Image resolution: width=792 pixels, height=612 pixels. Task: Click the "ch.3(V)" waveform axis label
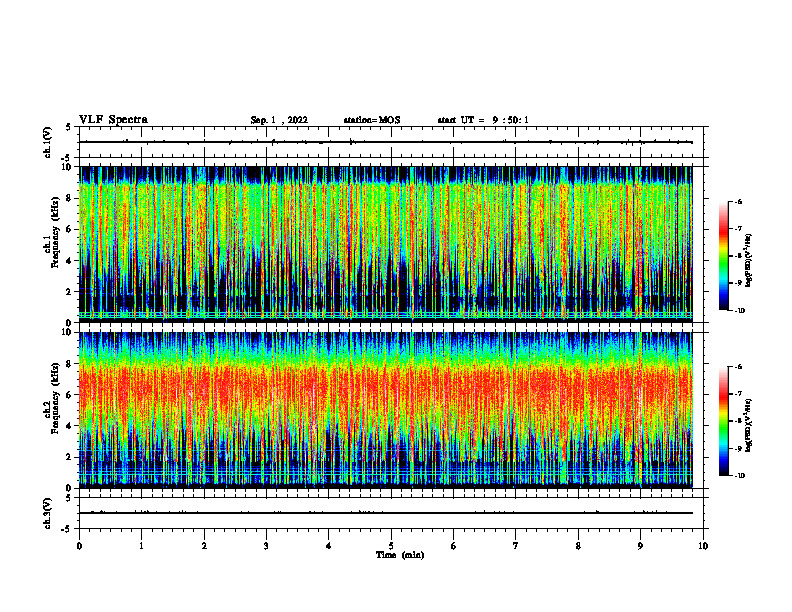point(48,513)
